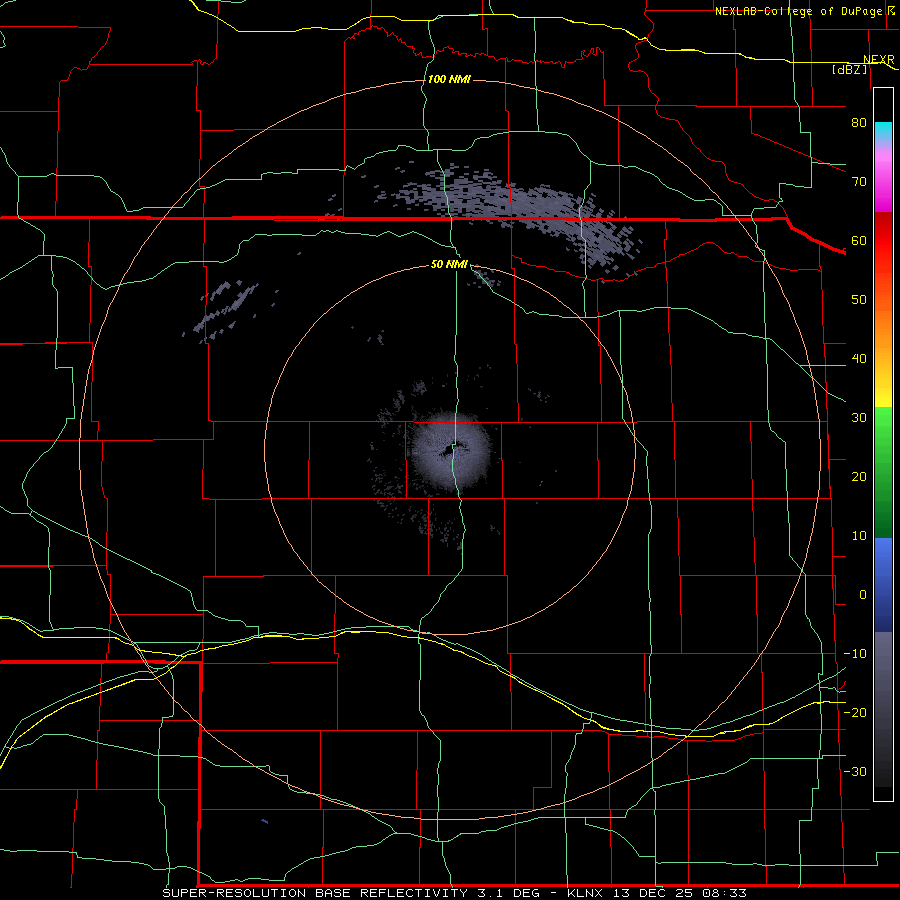
Task: Click the 'NEXR' label above the color scale
Action: (x=878, y=60)
